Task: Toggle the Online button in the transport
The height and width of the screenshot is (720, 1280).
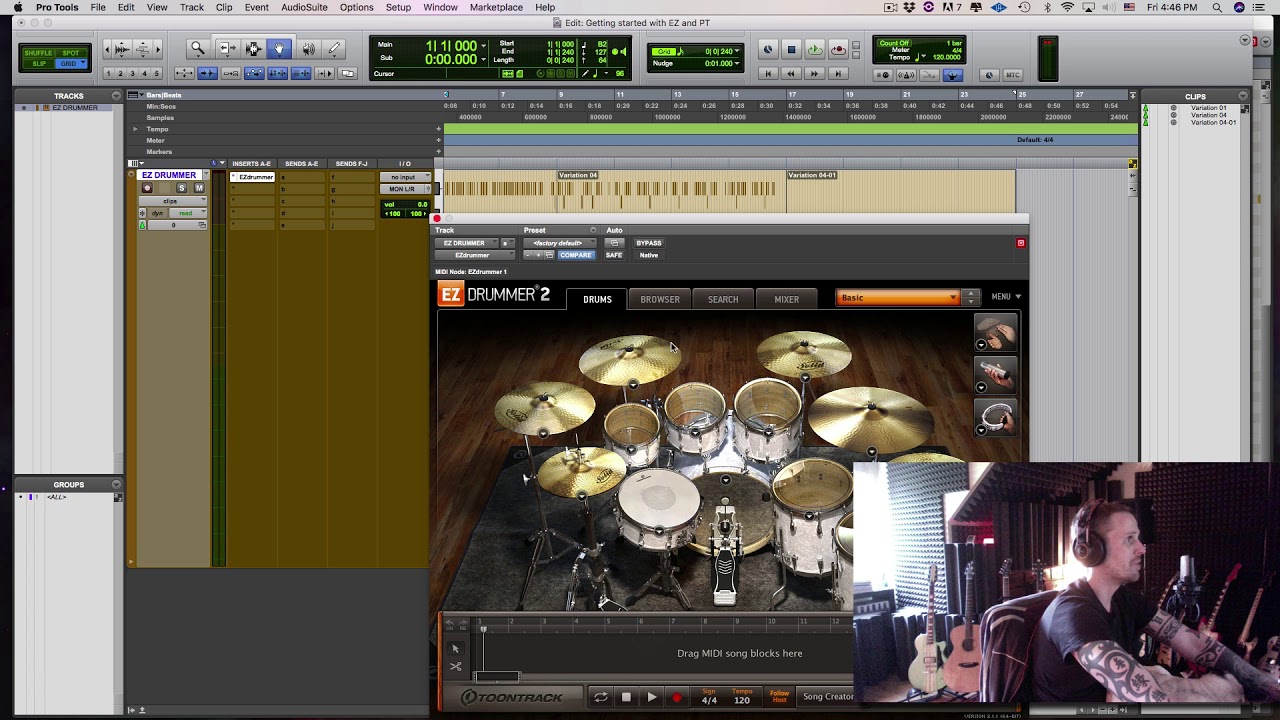Action: 768,50
